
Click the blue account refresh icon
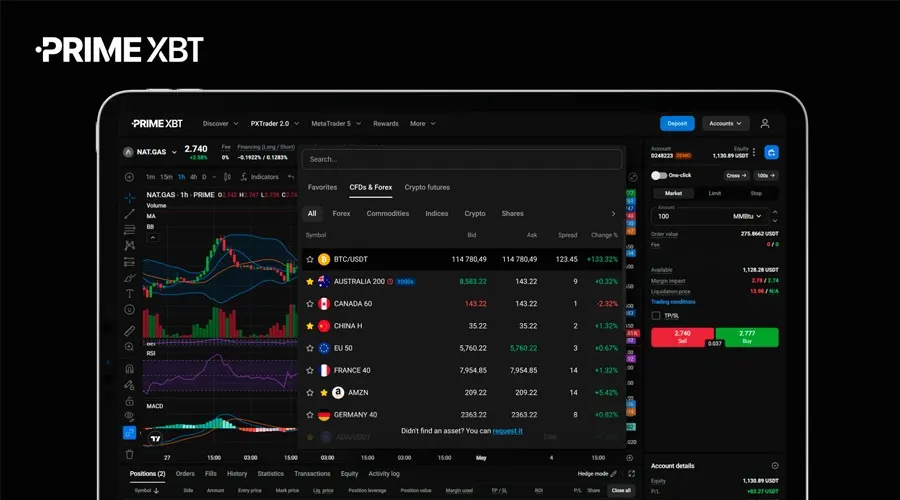coord(771,152)
